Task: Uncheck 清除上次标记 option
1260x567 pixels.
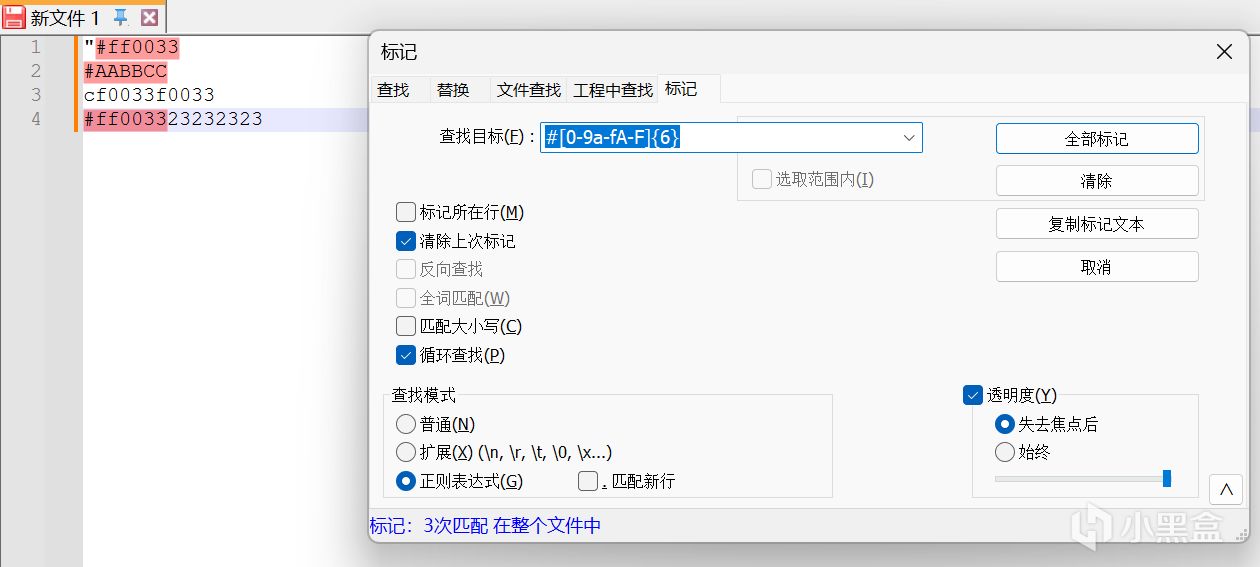Action: click(406, 241)
